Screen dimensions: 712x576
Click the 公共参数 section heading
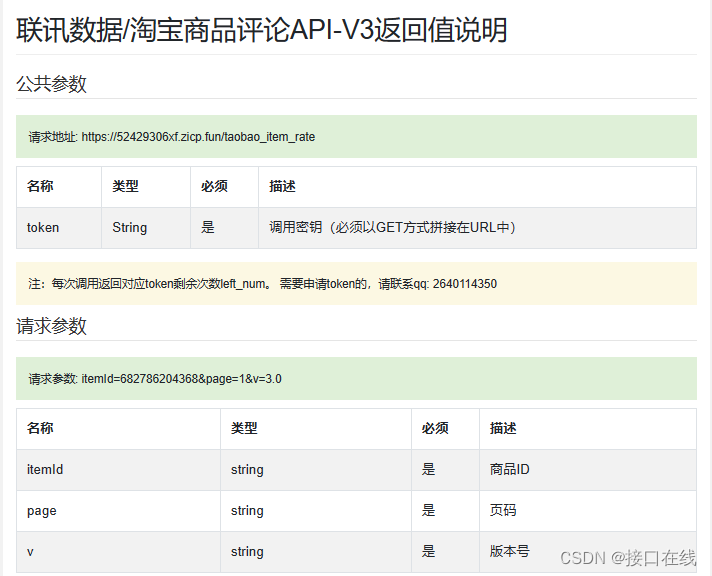pos(51,84)
